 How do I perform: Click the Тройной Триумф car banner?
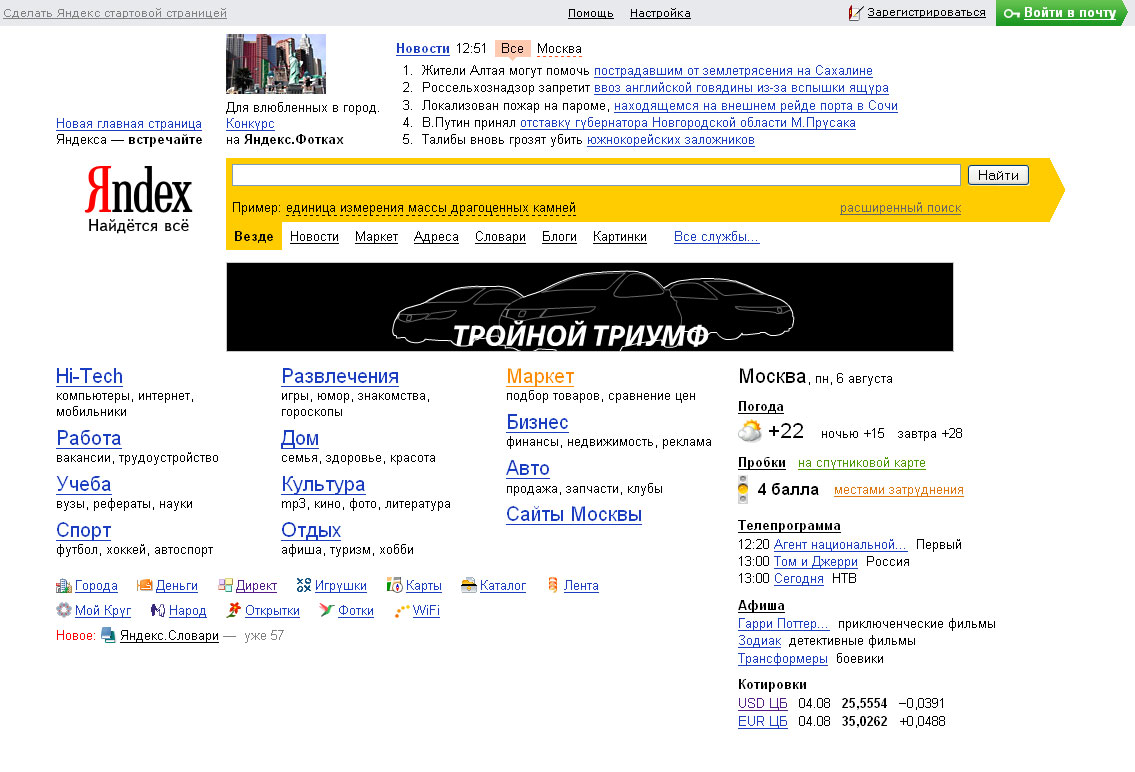(x=589, y=307)
